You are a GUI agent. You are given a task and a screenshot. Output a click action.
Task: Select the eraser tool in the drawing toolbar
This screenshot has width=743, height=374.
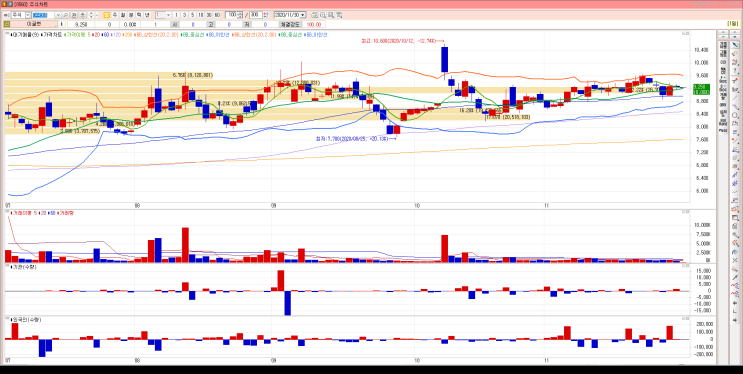[x=735, y=53]
